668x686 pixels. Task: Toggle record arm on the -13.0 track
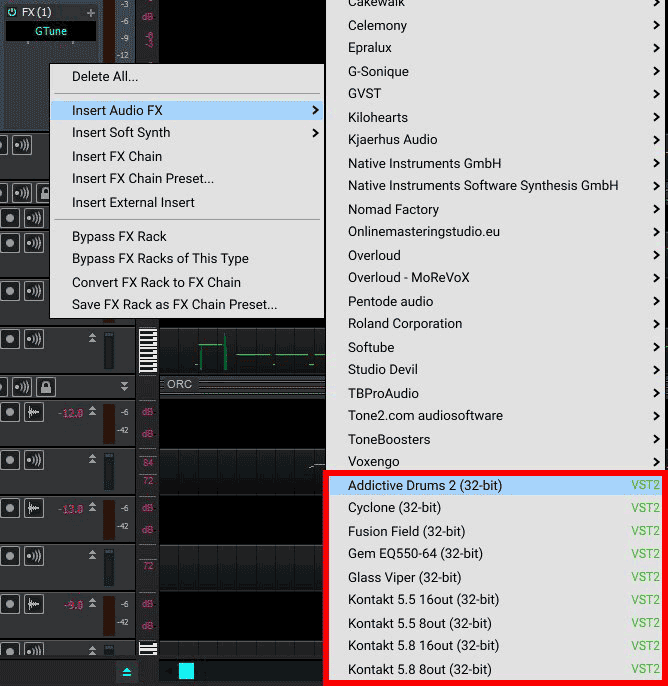(x=10, y=508)
